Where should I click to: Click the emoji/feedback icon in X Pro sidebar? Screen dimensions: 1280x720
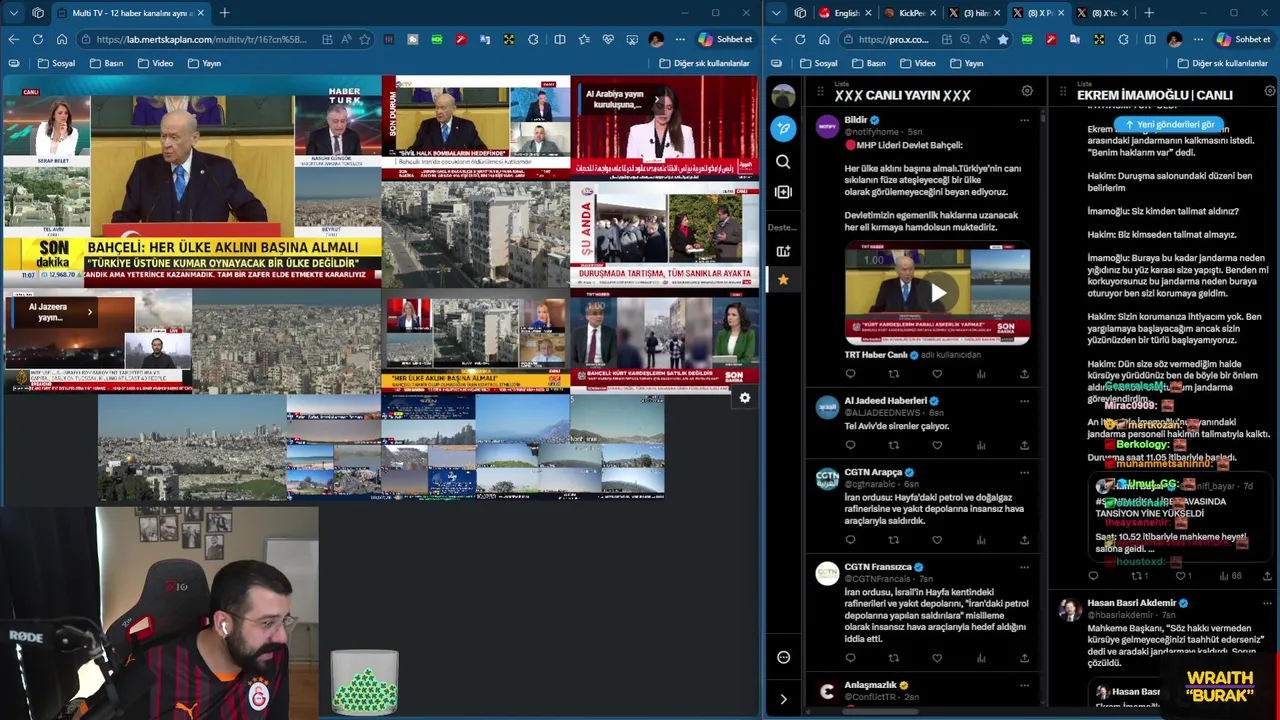(783, 657)
